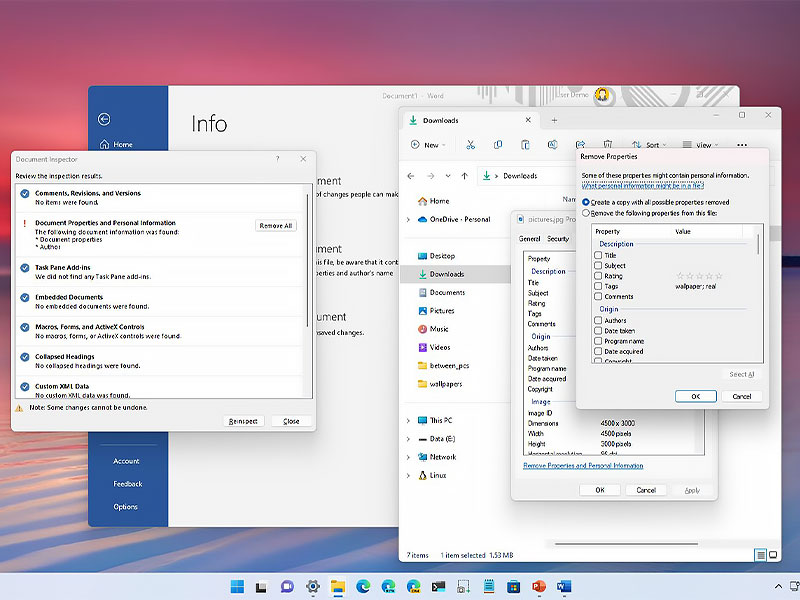Screen dimensions: 800x600
Task: Click the File Explorer forward arrow
Action: pyautogui.click(x=431, y=176)
